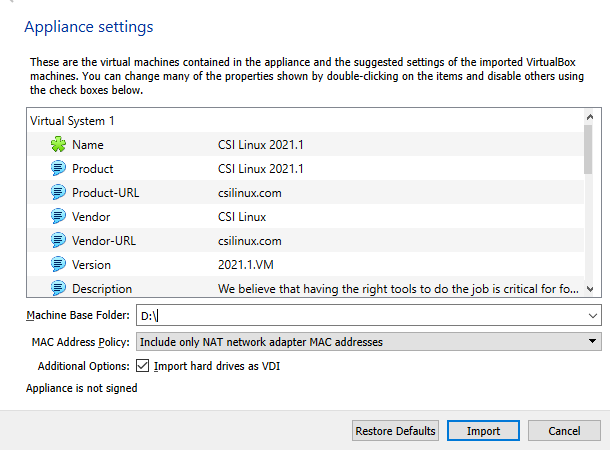The image size is (610, 450).
Task: Select the Product-URL value csilinux.com
Action: click(249, 193)
